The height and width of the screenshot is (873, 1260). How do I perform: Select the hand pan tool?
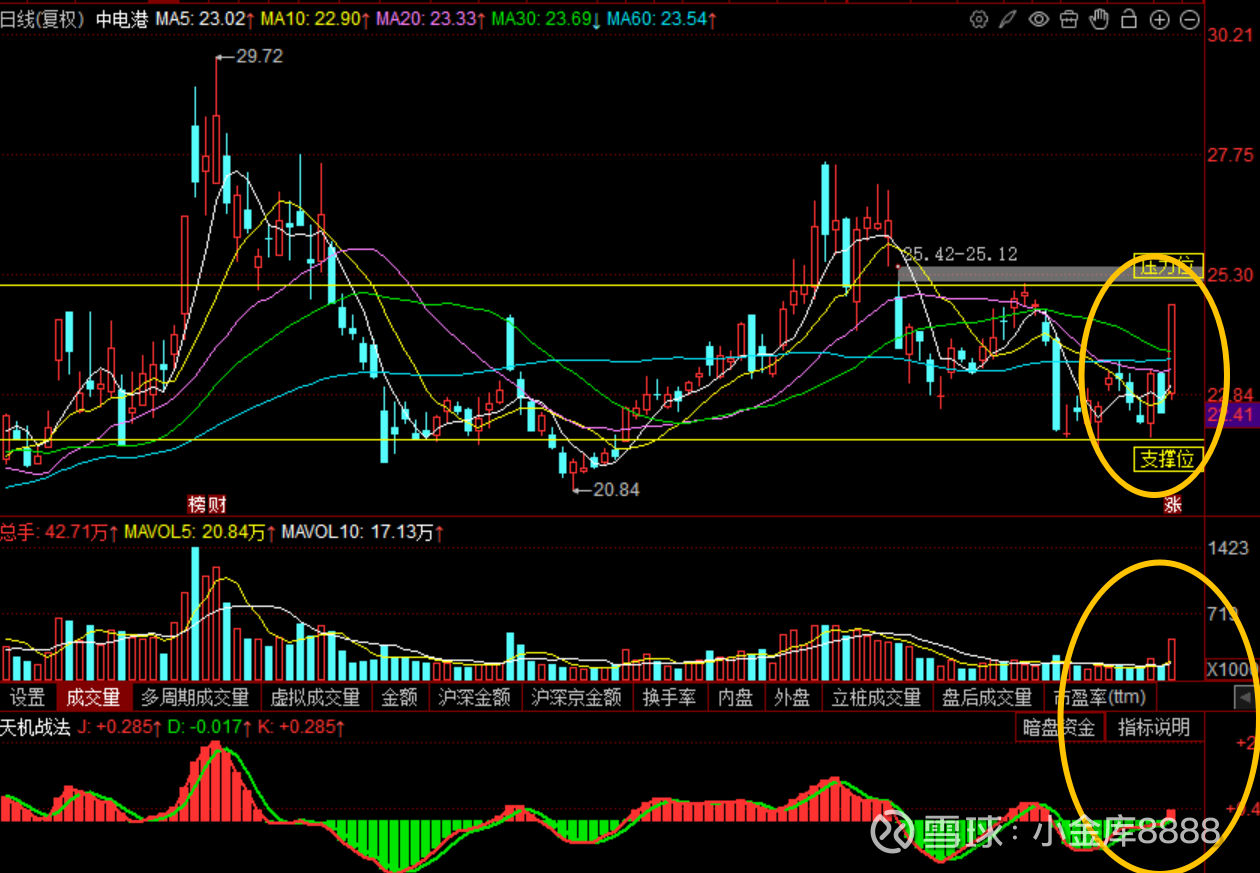coord(1099,19)
